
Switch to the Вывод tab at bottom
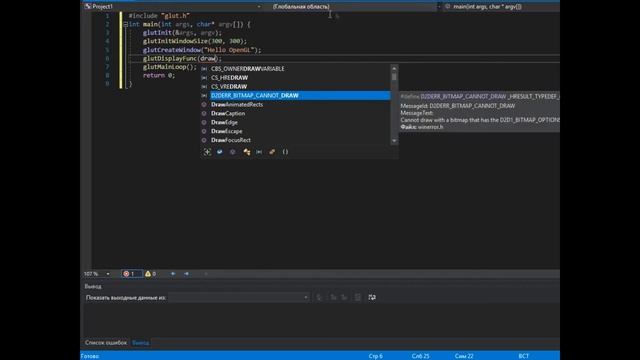coord(140,343)
